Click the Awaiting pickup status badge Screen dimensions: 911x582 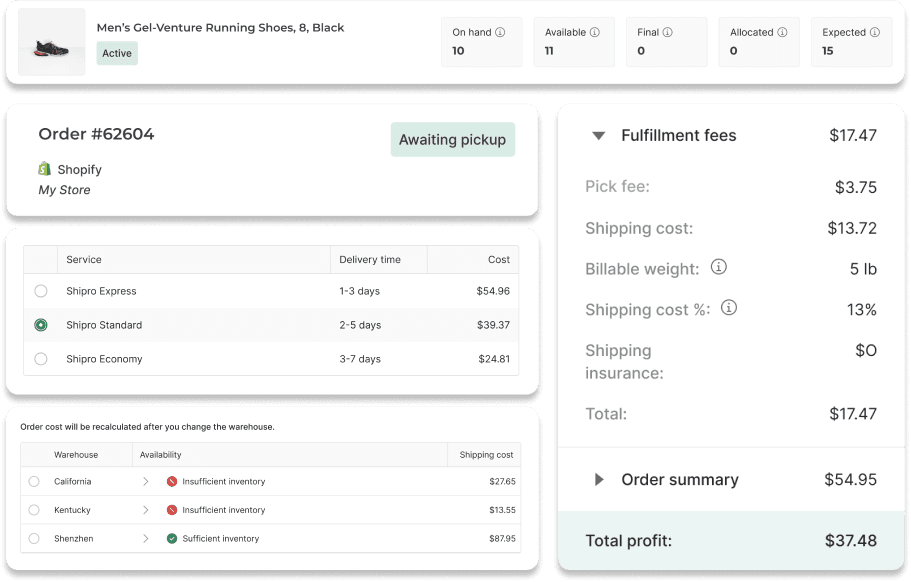coord(452,140)
